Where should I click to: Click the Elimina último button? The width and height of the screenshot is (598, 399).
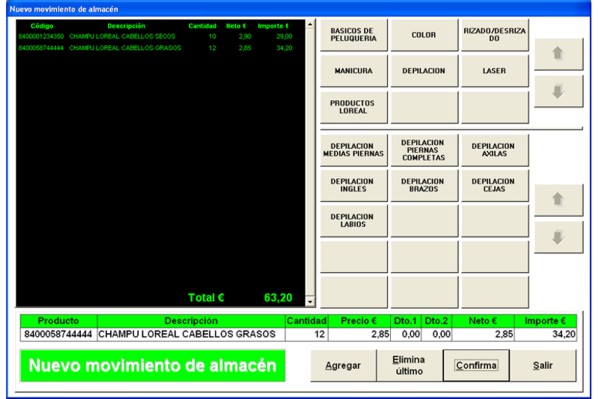(409, 365)
